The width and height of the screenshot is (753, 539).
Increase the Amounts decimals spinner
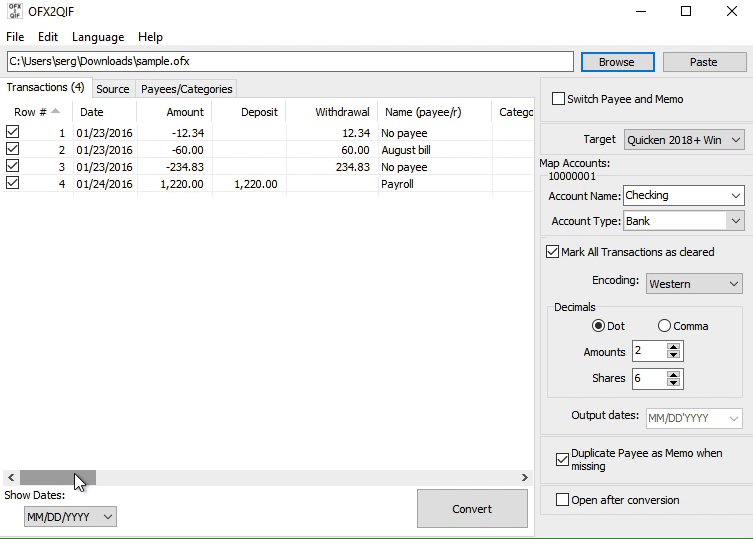673,347
